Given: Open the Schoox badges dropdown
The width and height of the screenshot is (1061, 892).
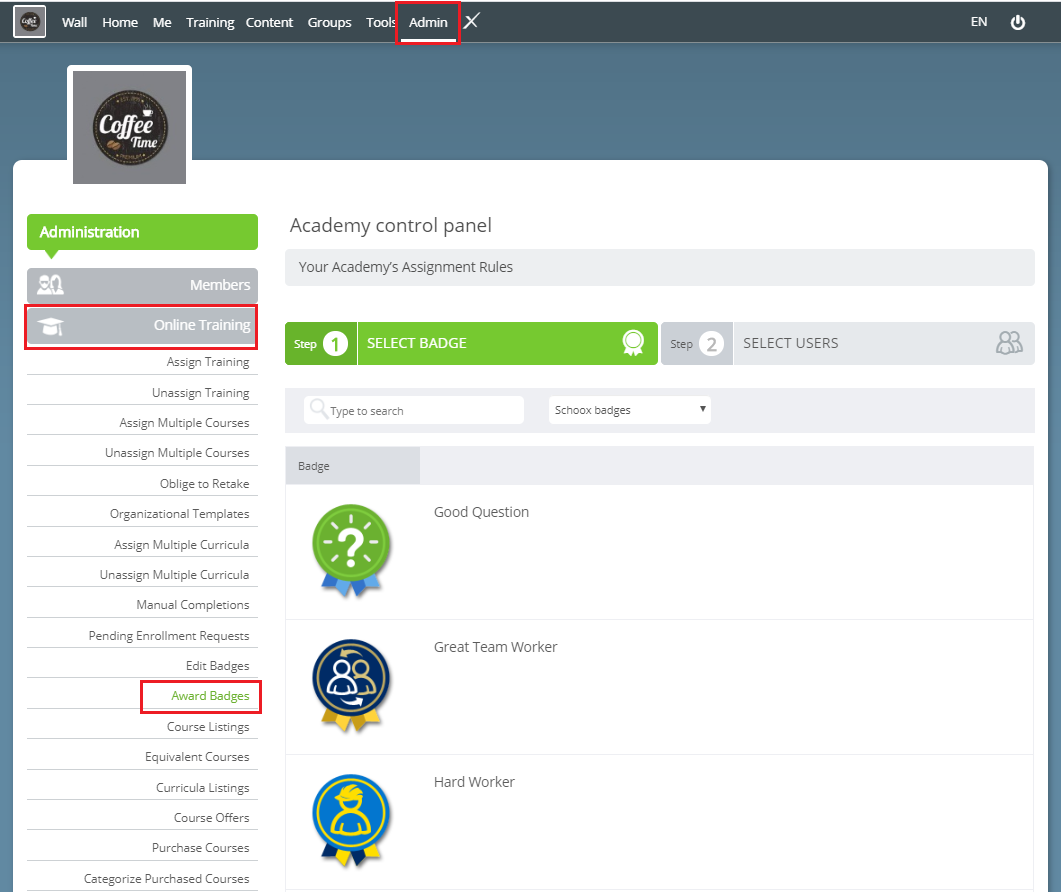Looking at the screenshot, I should [x=629, y=410].
